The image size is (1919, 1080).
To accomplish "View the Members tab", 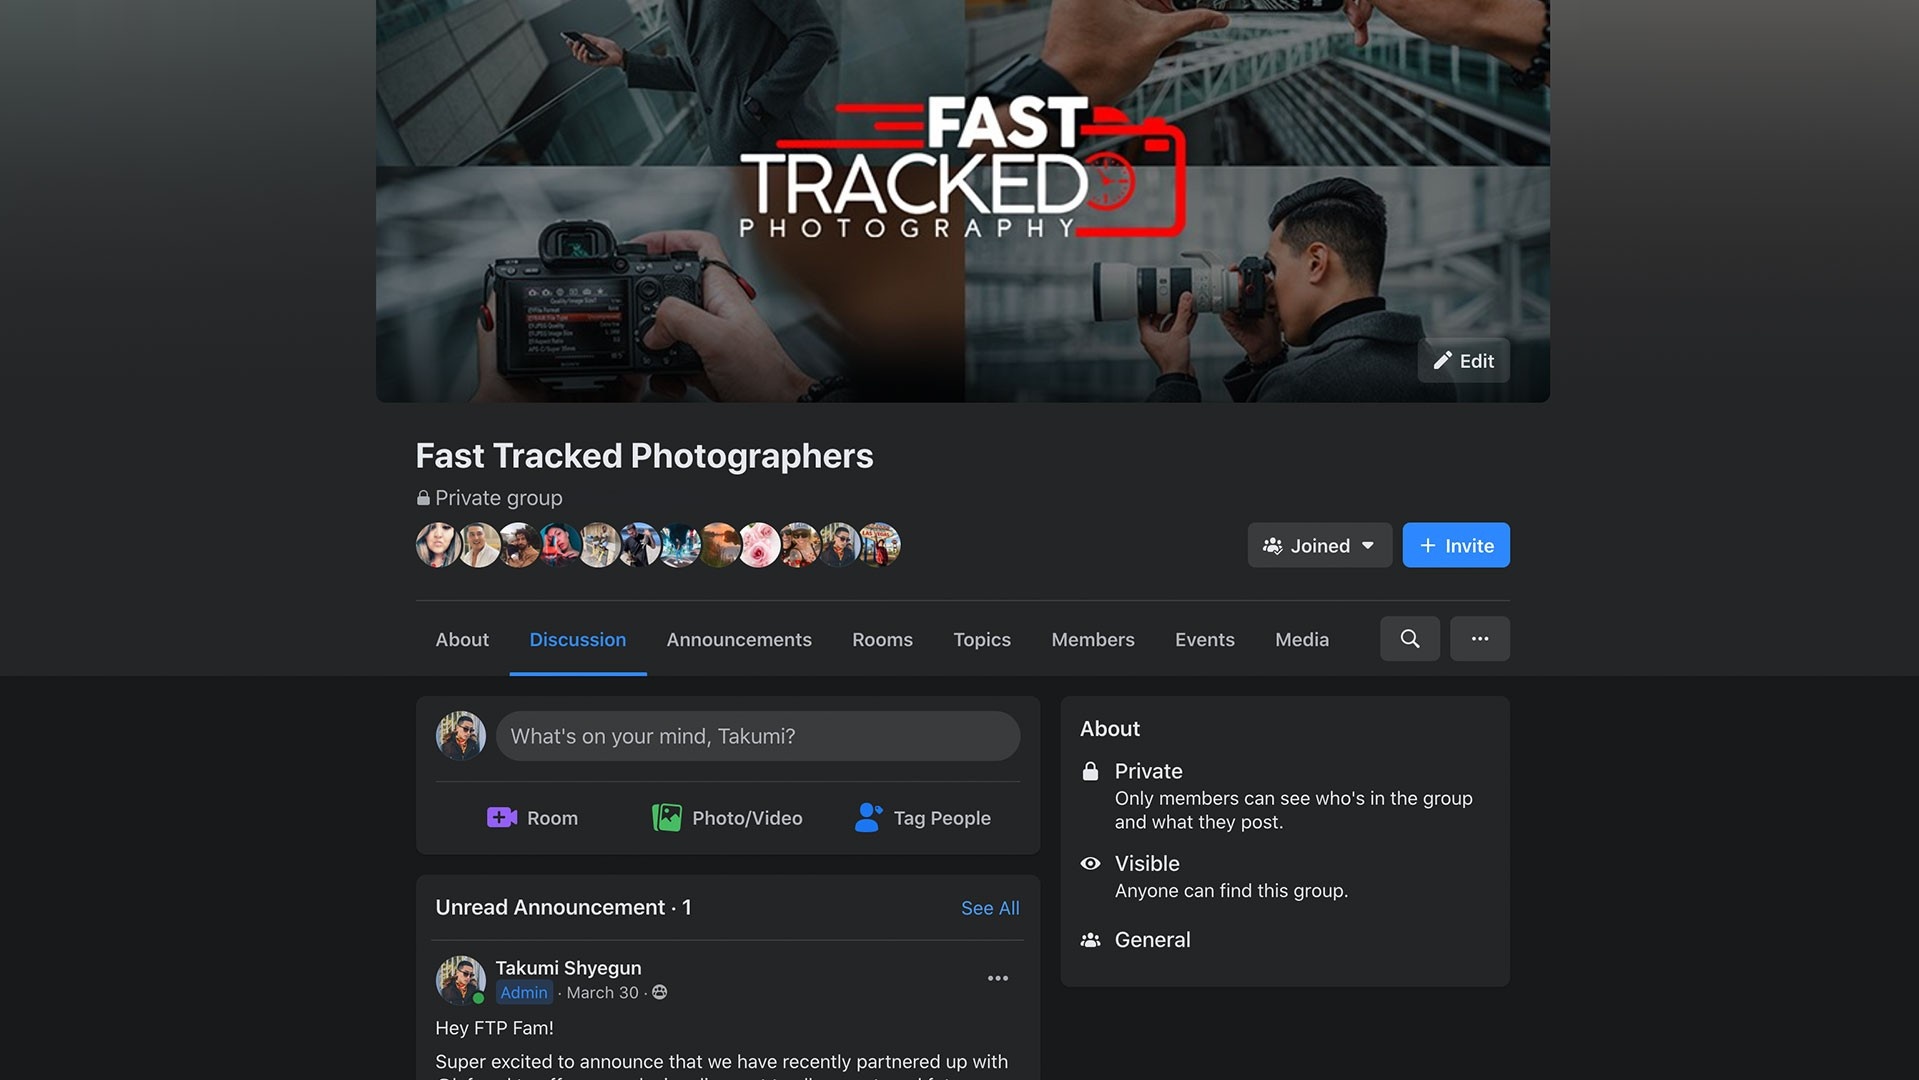I will tap(1093, 639).
